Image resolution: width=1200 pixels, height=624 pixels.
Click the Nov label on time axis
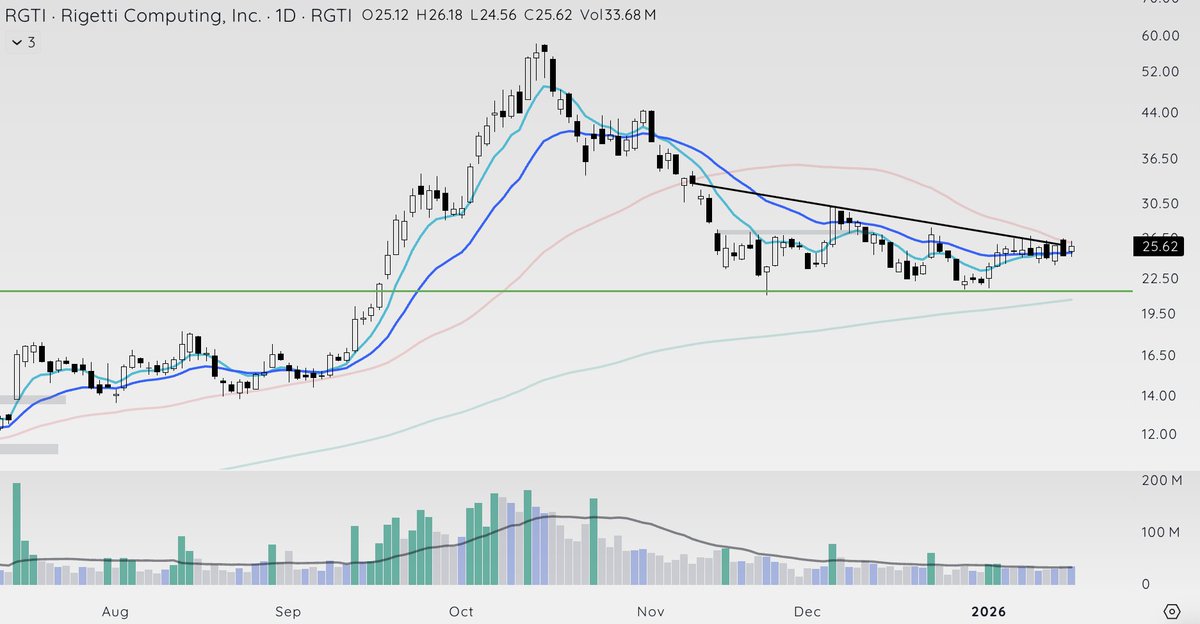click(x=650, y=610)
